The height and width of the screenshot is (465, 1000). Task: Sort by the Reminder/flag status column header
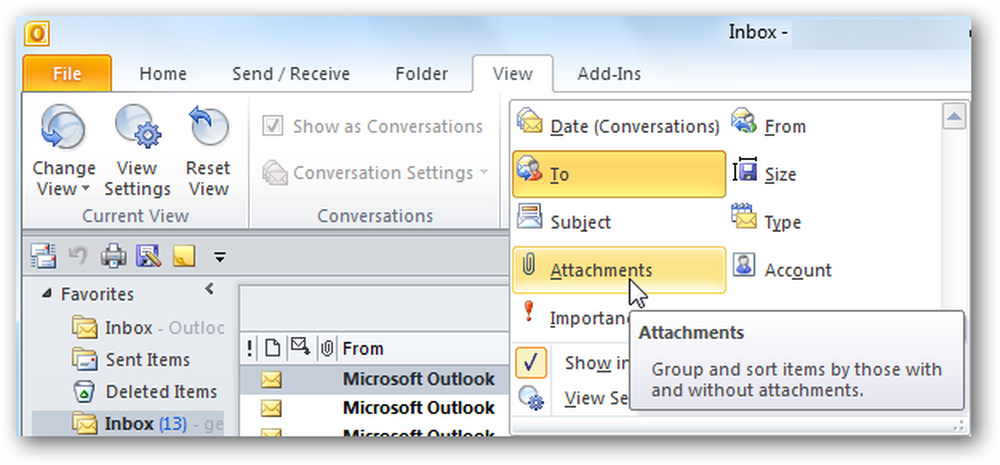[300, 348]
